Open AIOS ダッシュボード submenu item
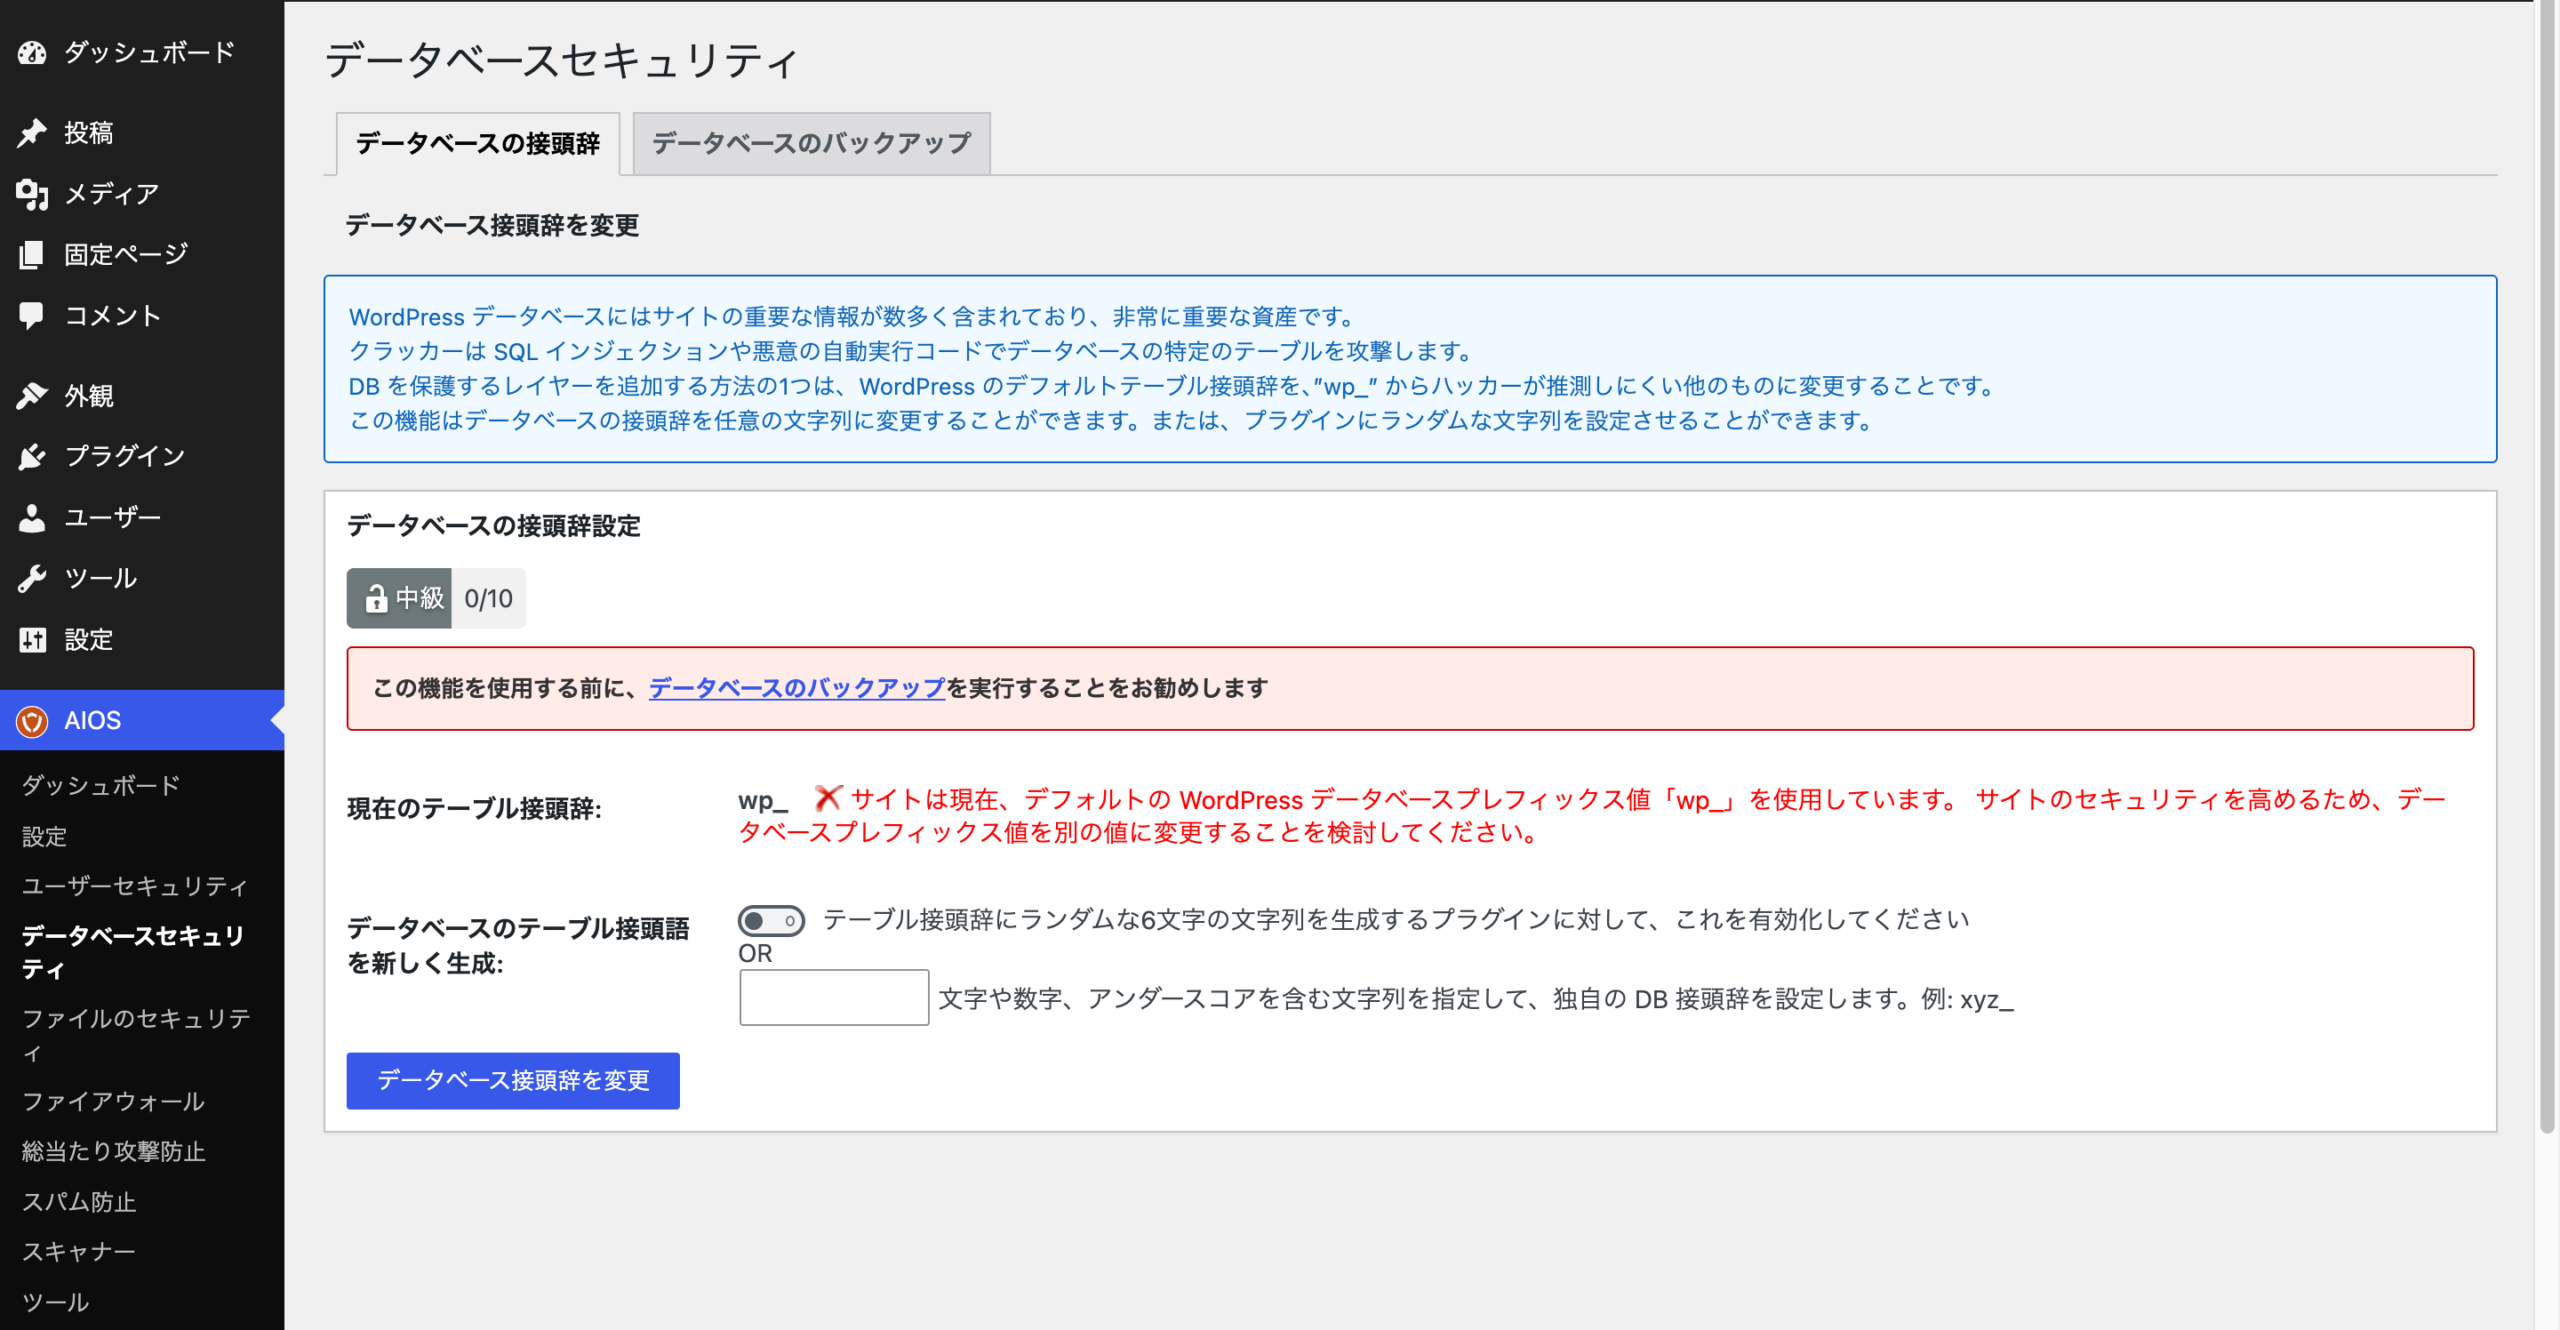This screenshot has height=1330, width=2560. 101,785
